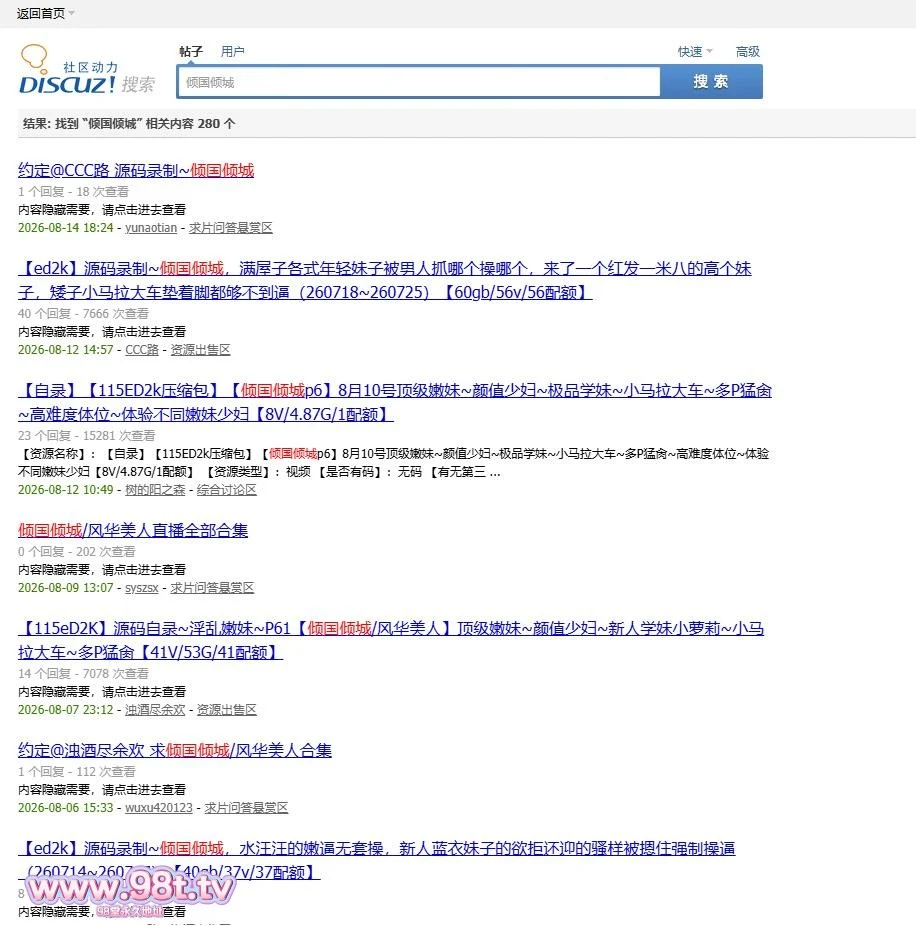This screenshot has width=916, height=926.
Task: Open author profile yunaotian
Action: coord(151,228)
